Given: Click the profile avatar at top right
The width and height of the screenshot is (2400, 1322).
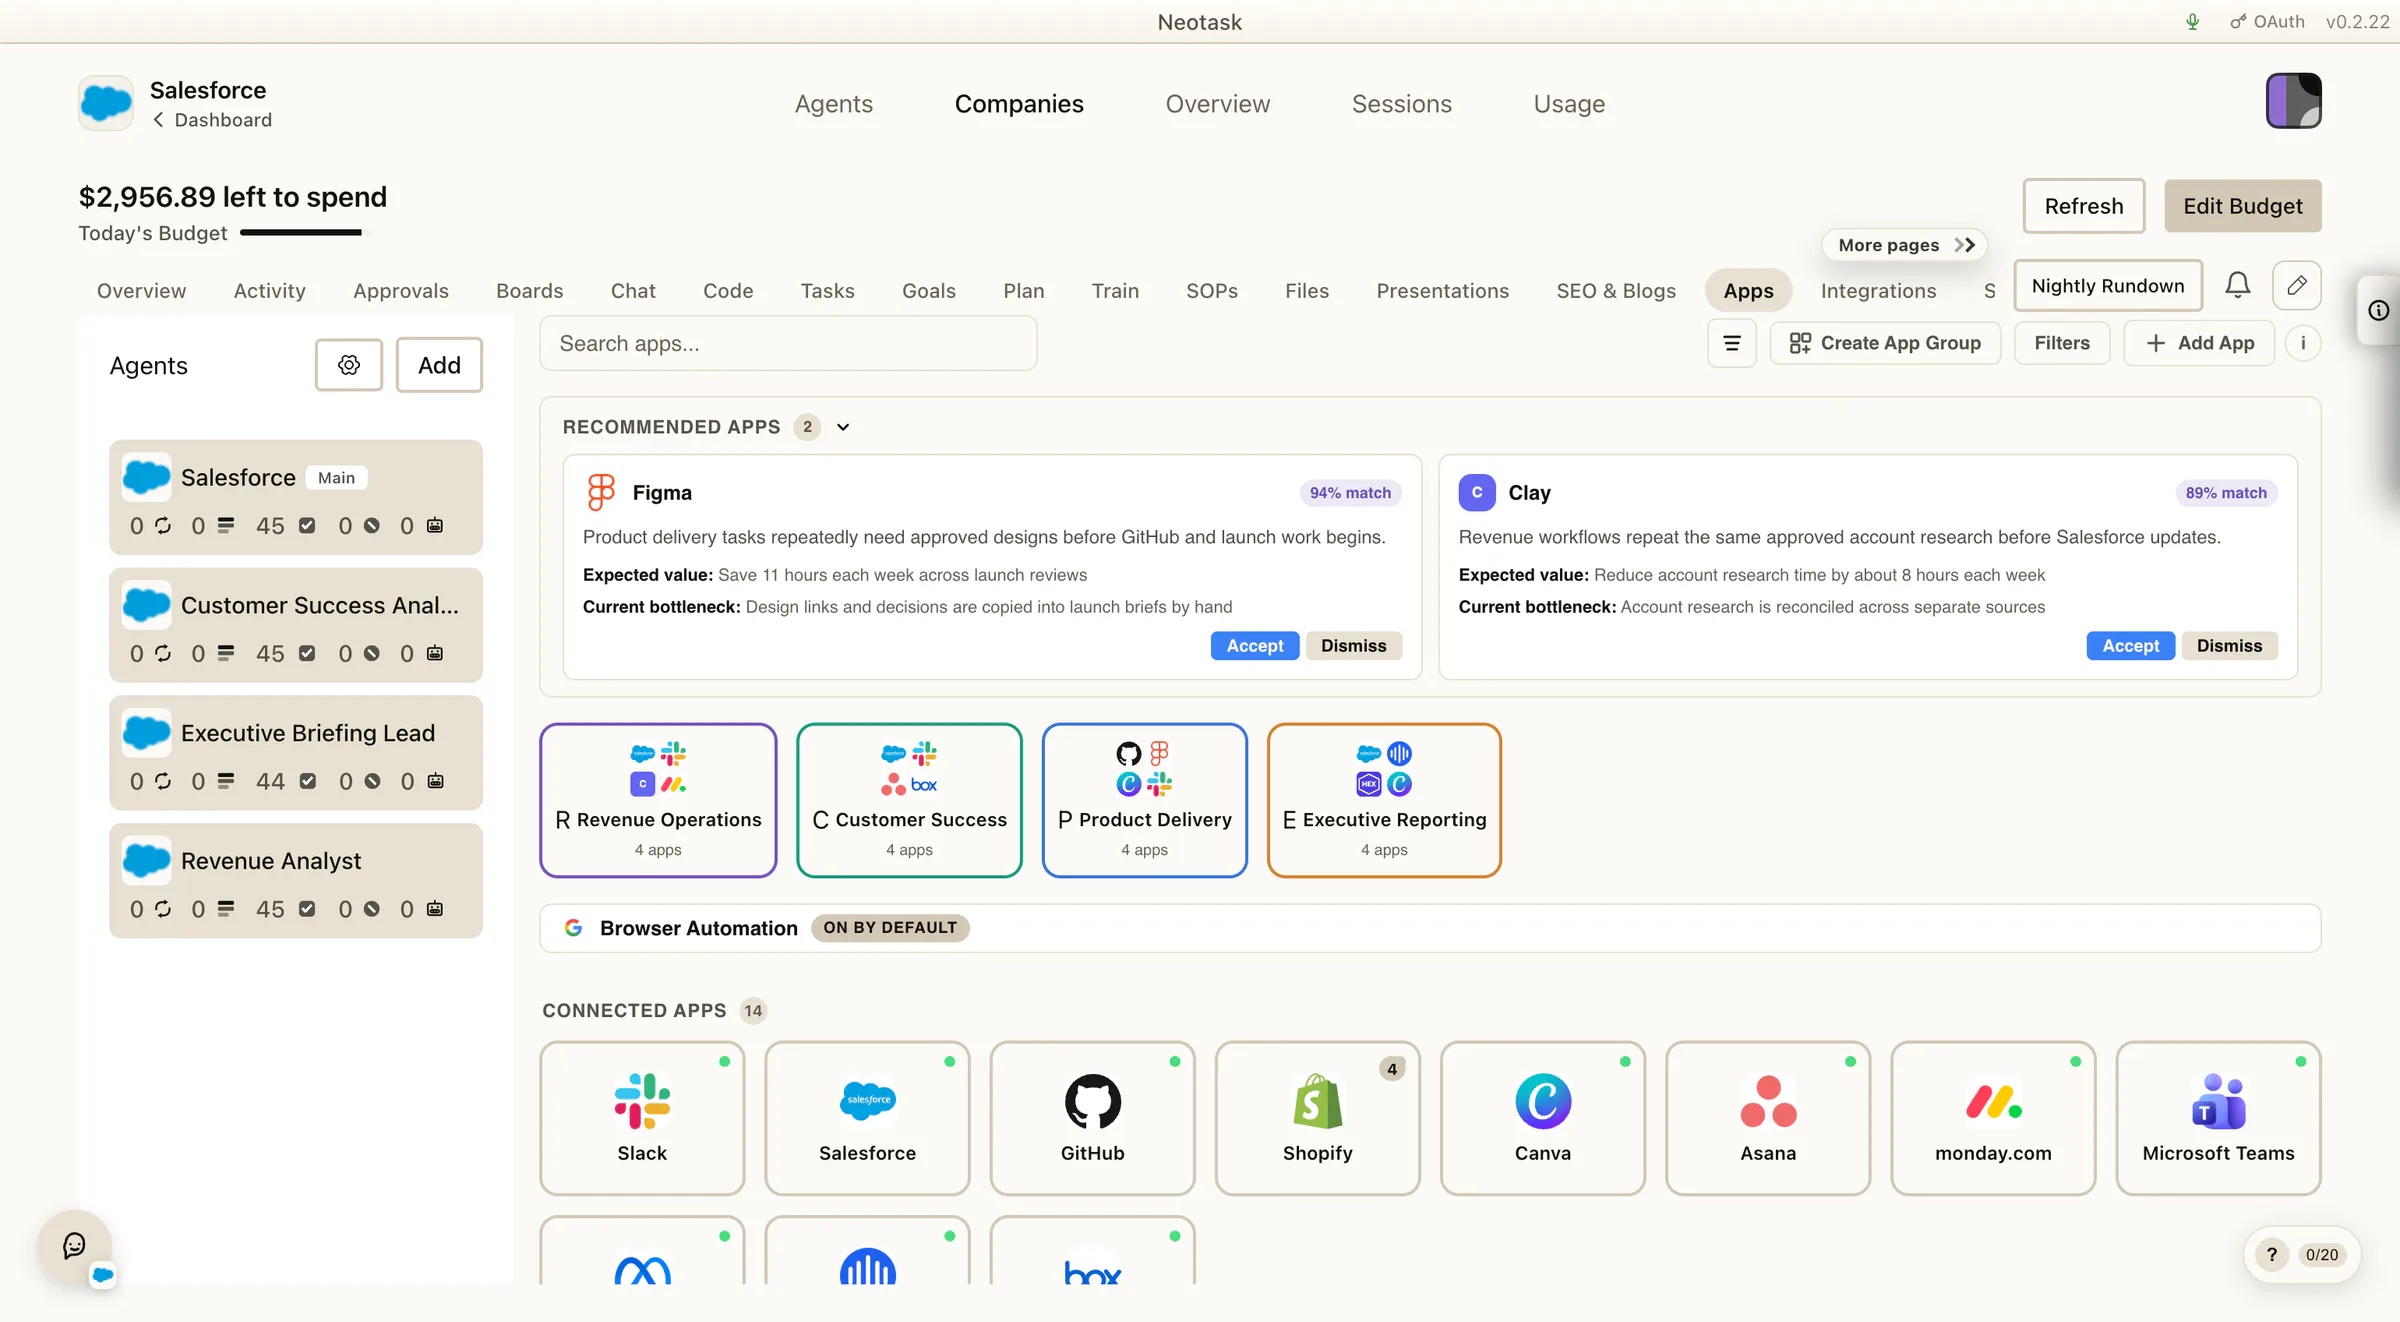Looking at the screenshot, I should [x=2293, y=101].
